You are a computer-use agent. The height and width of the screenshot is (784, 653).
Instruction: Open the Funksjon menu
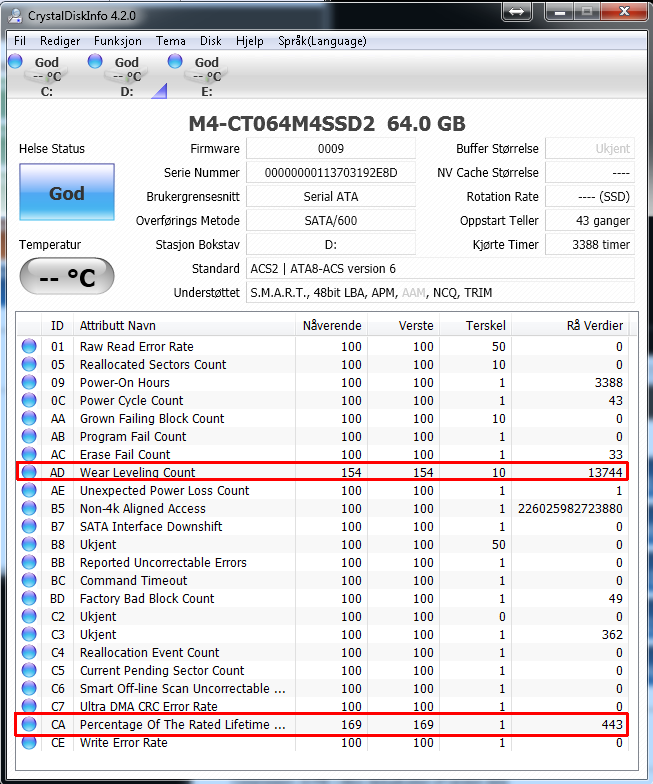click(118, 41)
